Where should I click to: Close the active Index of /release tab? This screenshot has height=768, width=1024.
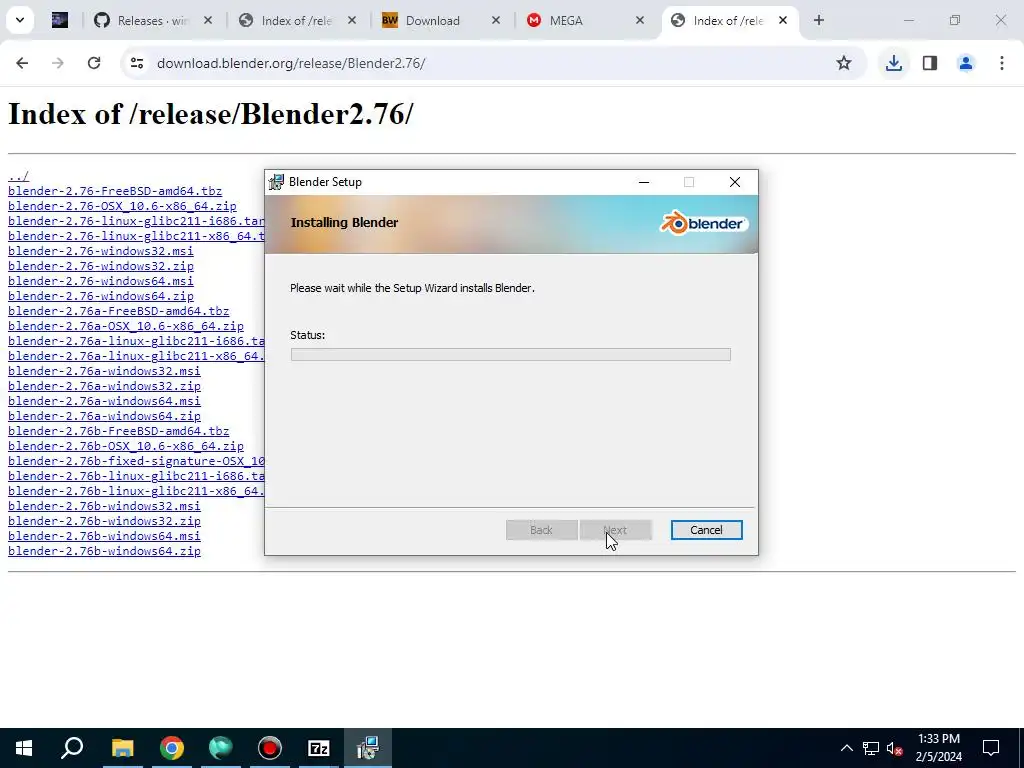[x=782, y=21]
